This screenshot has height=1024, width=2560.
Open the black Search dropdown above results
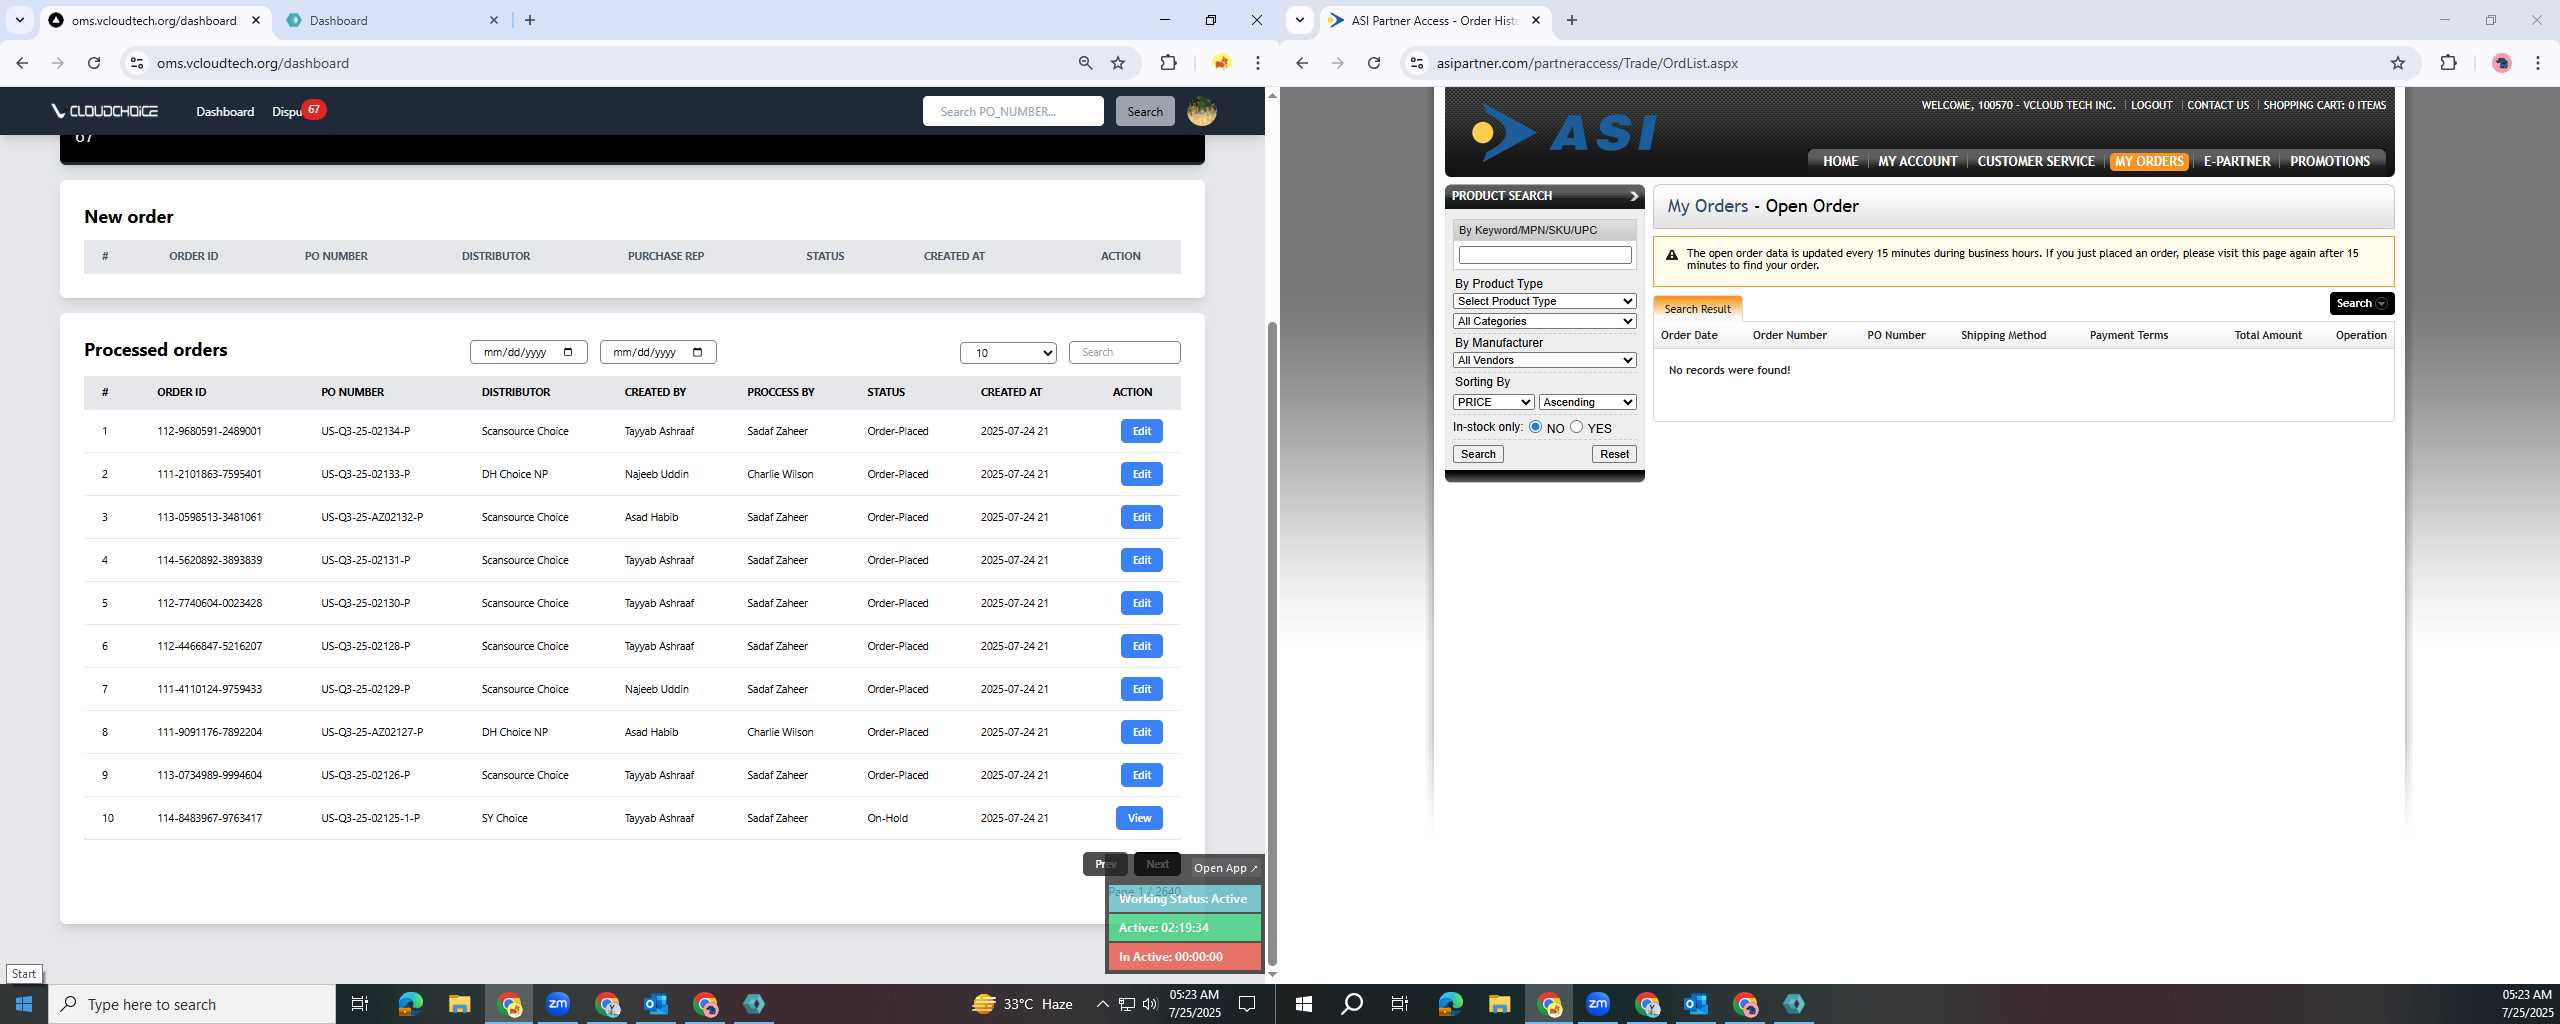tap(2361, 303)
